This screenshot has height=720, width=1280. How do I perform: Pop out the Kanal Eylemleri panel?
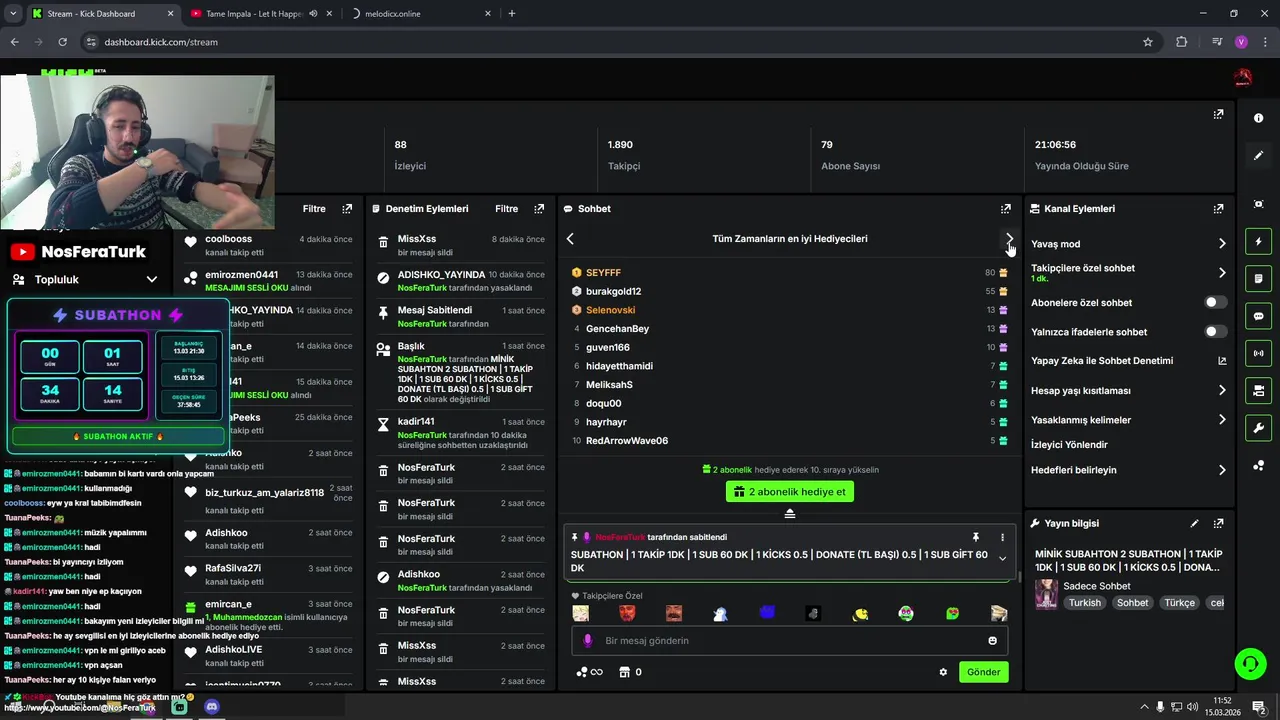(1218, 209)
